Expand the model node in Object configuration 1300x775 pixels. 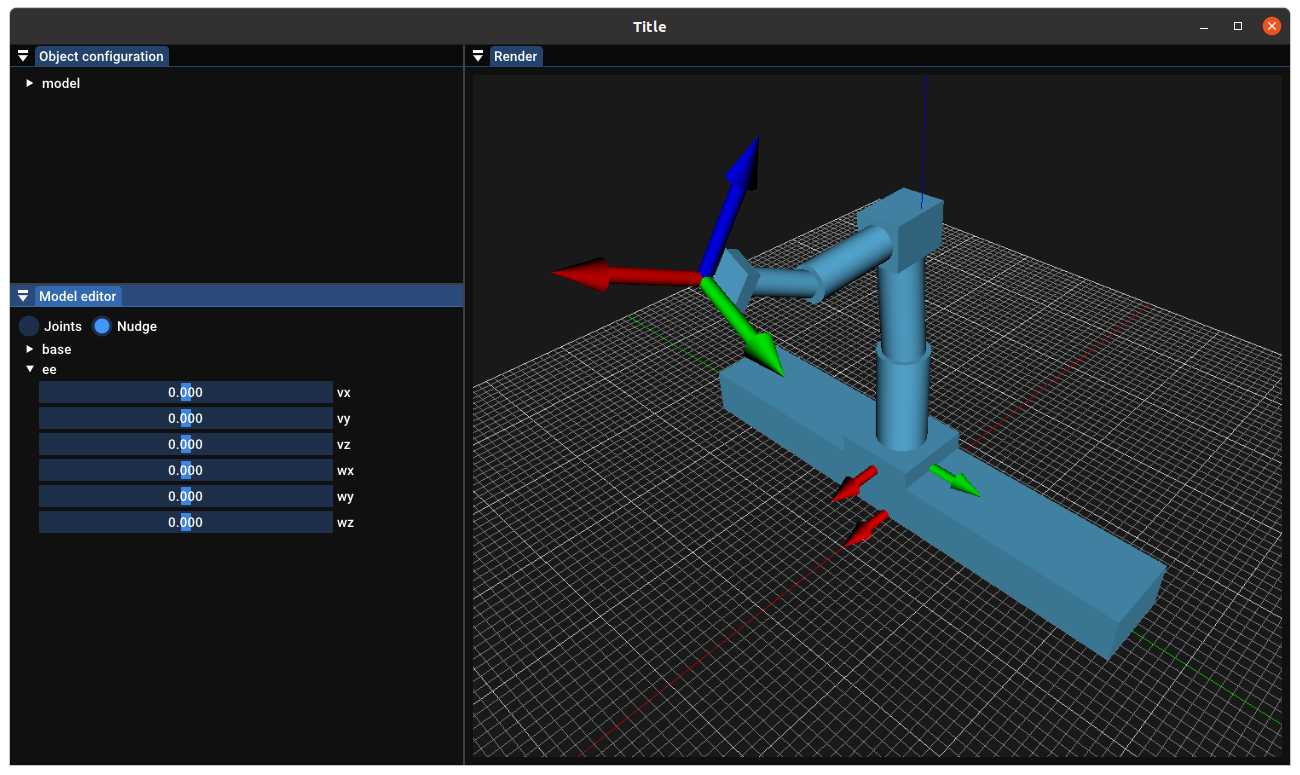tap(28, 83)
